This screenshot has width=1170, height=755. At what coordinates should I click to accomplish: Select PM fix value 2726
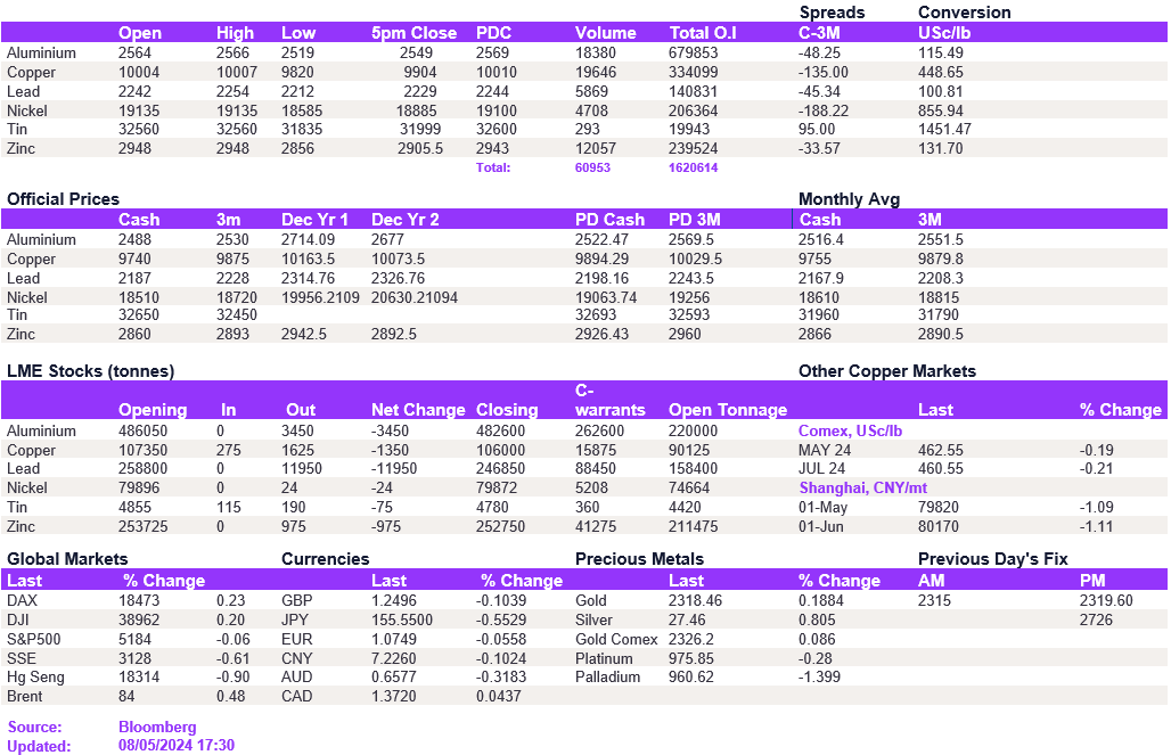click(1095, 620)
